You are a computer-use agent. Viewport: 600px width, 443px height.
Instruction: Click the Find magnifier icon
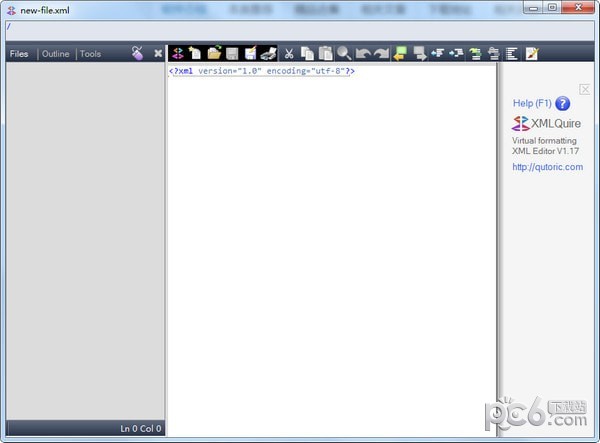tap(343, 53)
